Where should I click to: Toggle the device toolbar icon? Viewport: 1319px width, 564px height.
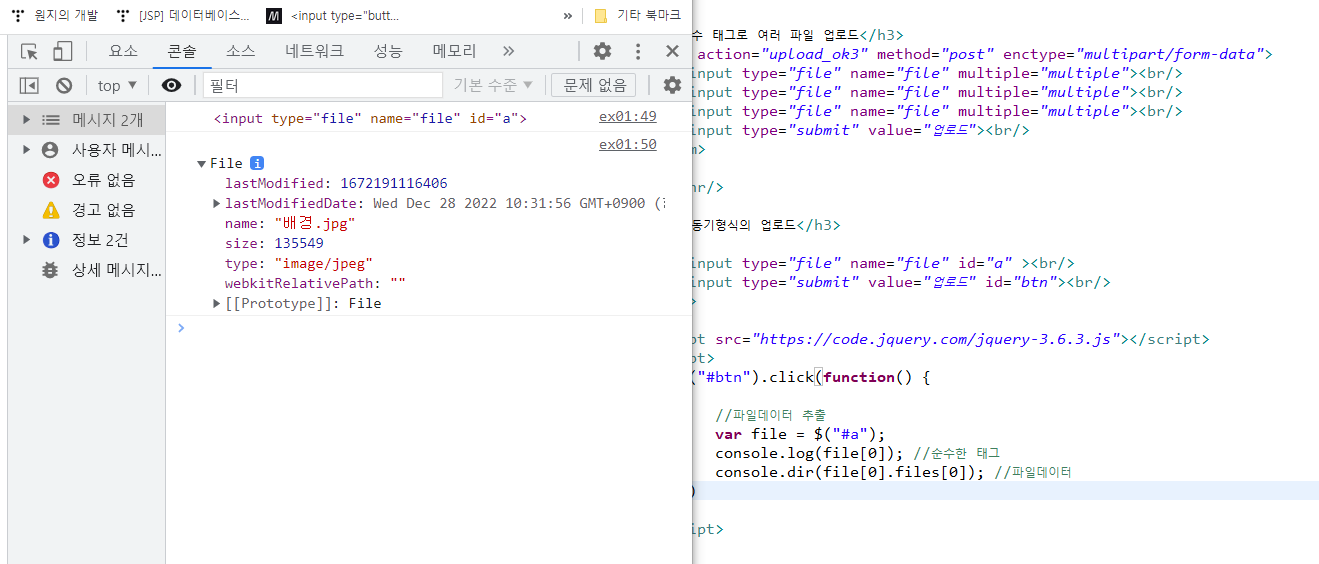pyautogui.click(x=63, y=51)
